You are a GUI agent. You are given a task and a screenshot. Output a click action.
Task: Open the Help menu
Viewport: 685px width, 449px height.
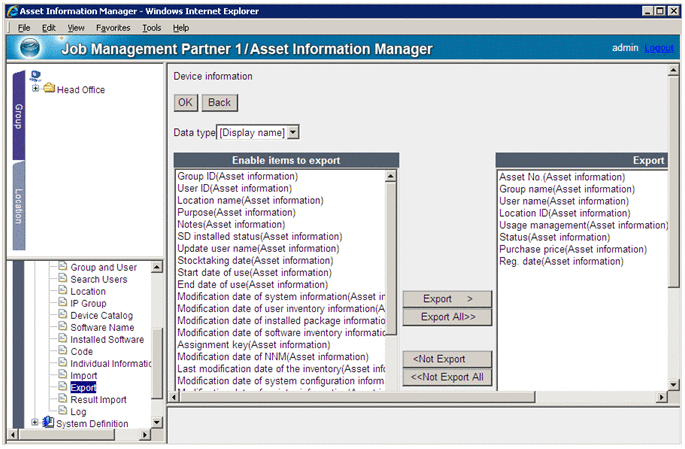tap(181, 28)
